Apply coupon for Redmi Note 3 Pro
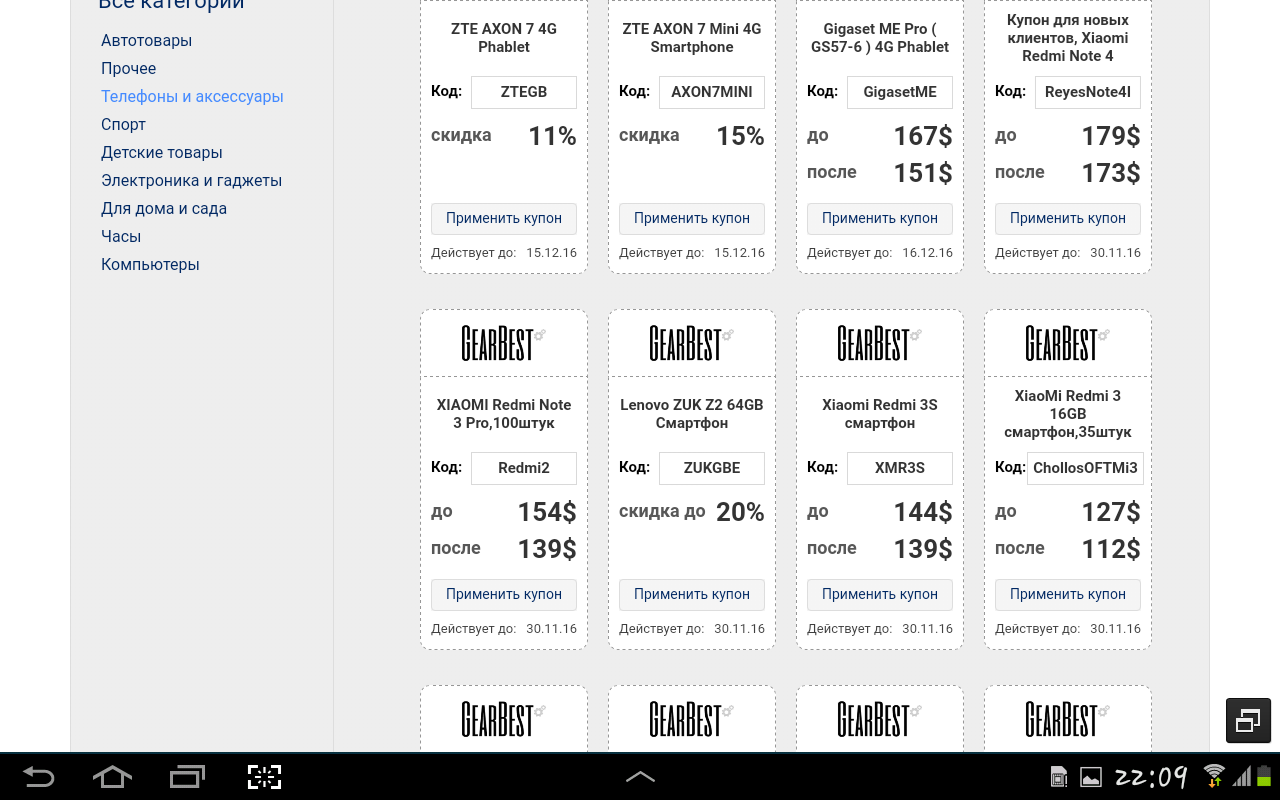 click(504, 594)
